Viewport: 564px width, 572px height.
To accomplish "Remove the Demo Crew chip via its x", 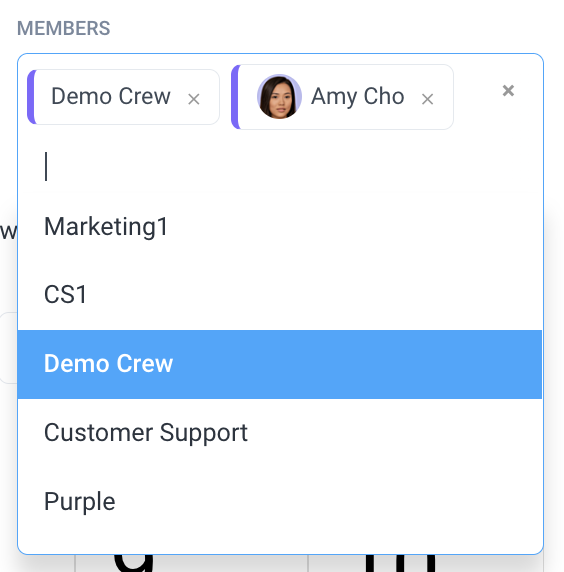I will [193, 99].
